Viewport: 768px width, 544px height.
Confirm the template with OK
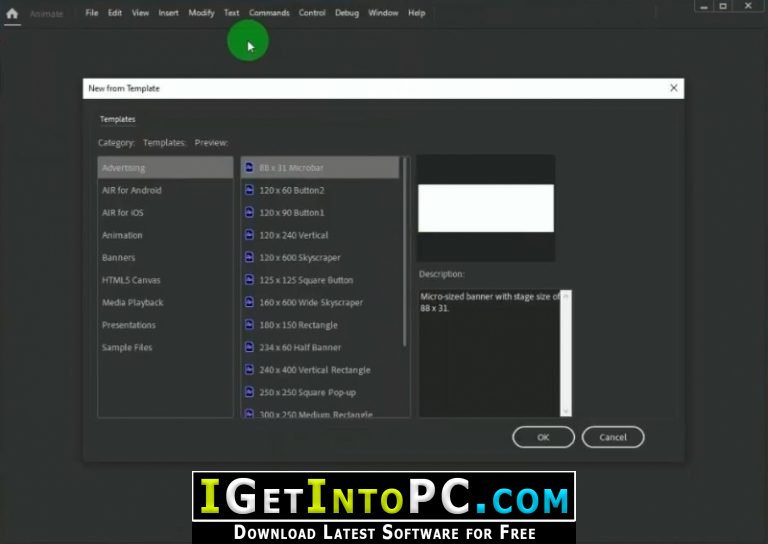[x=543, y=437]
